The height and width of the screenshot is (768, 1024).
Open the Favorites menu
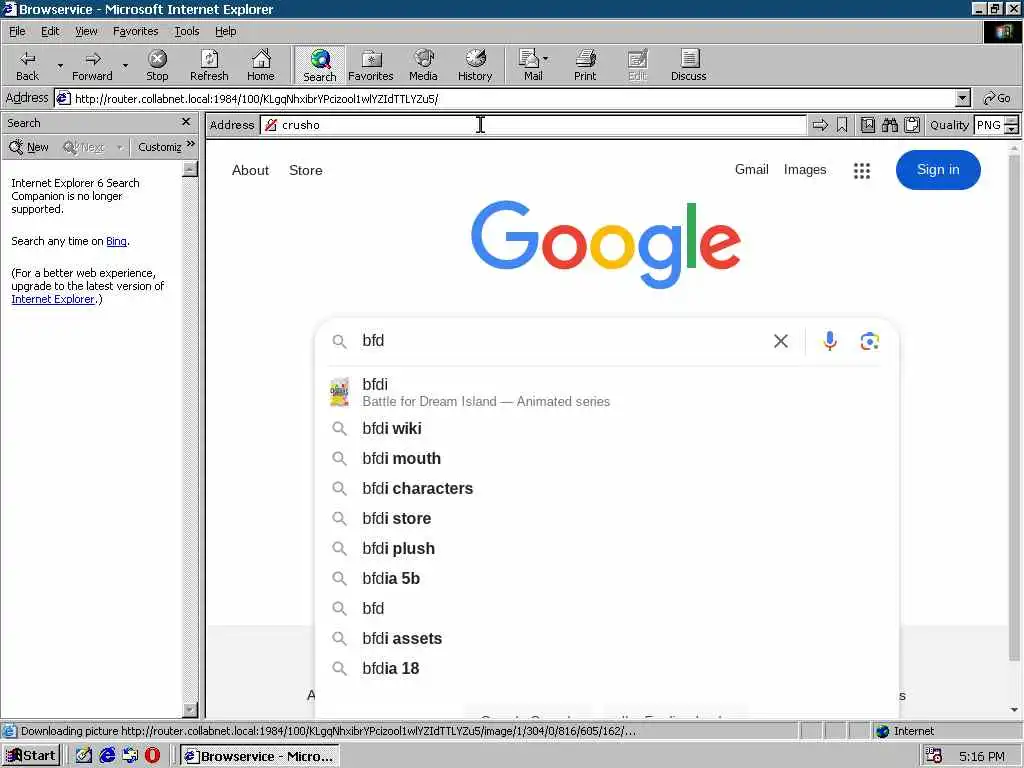tap(135, 31)
